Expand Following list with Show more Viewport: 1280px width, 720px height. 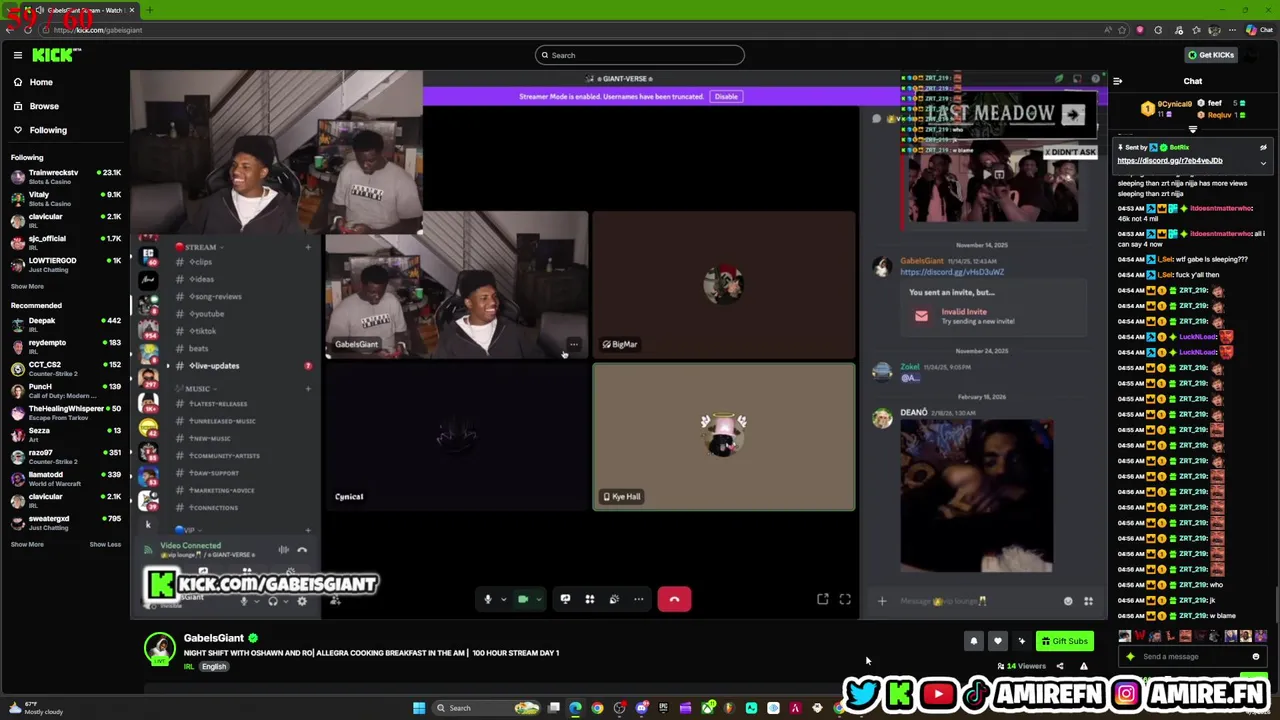(27, 286)
